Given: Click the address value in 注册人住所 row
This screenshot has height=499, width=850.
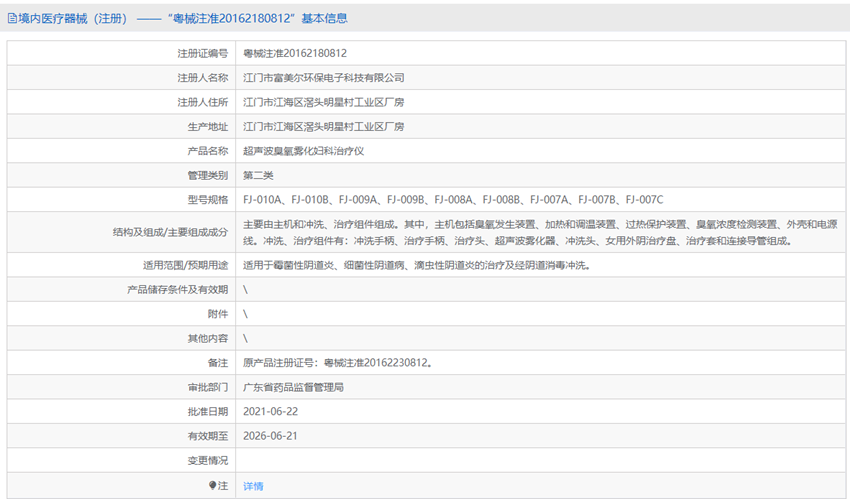Looking at the screenshot, I should pos(324,102).
